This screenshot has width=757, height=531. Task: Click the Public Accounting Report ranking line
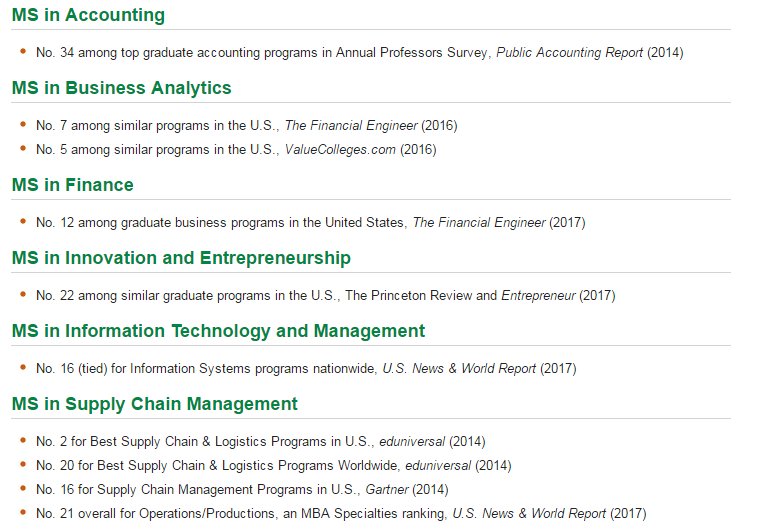(x=360, y=53)
